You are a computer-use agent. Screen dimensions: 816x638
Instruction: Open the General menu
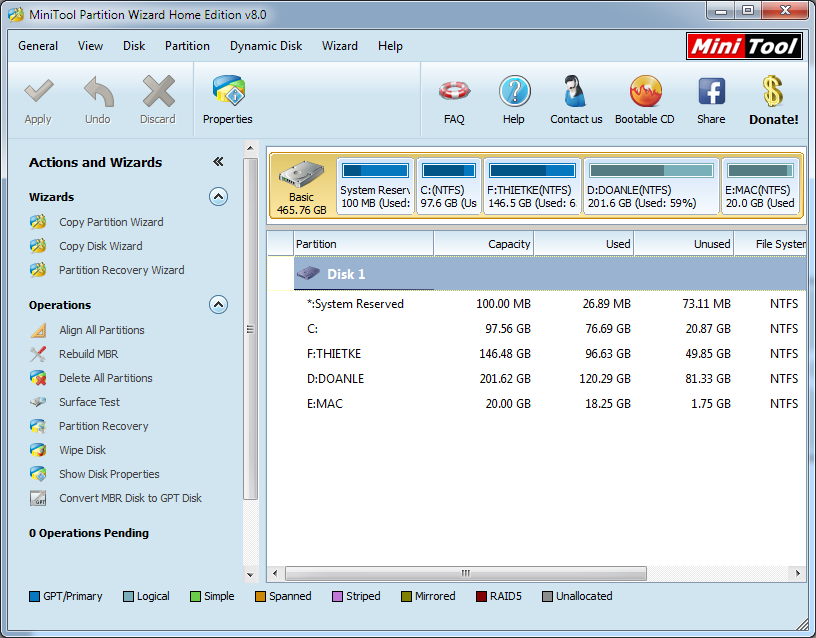(38, 46)
